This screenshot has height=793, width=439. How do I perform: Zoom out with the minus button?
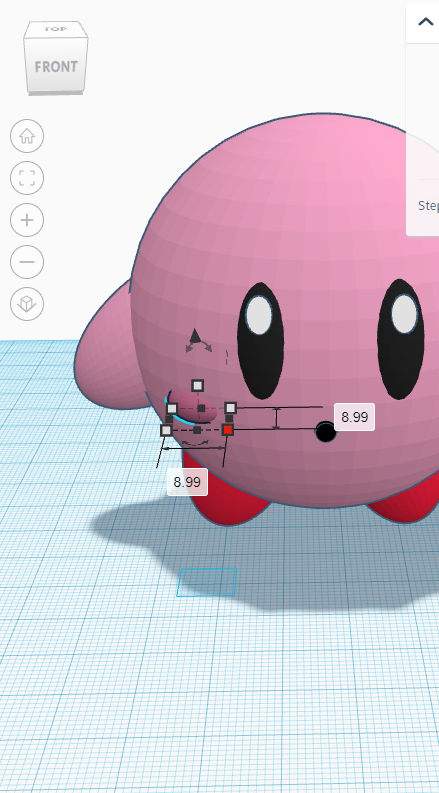click(x=27, y=262)
